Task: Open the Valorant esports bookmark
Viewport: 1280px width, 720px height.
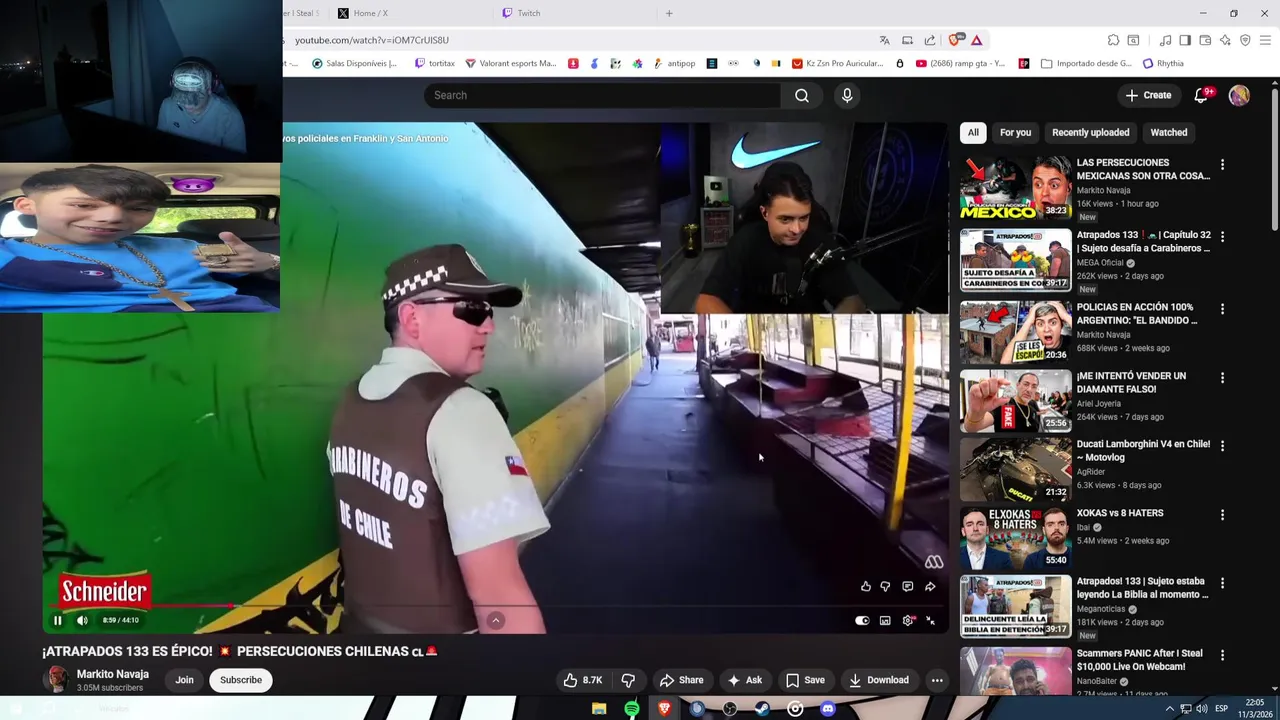Action: click(510, 63)
